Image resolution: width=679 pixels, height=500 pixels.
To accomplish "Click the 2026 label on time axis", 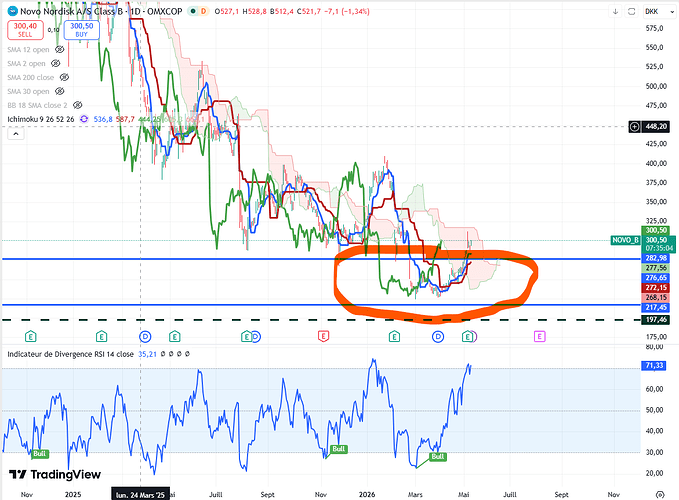I will (367, 494).
